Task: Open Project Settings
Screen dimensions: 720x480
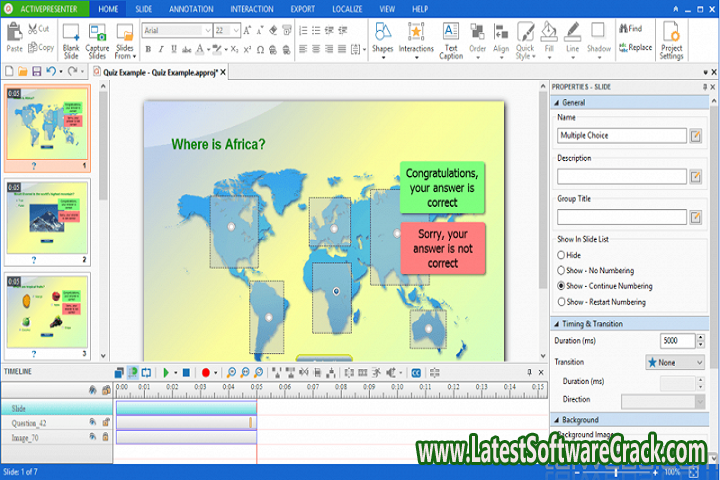Action: click(x=671, y=35)
